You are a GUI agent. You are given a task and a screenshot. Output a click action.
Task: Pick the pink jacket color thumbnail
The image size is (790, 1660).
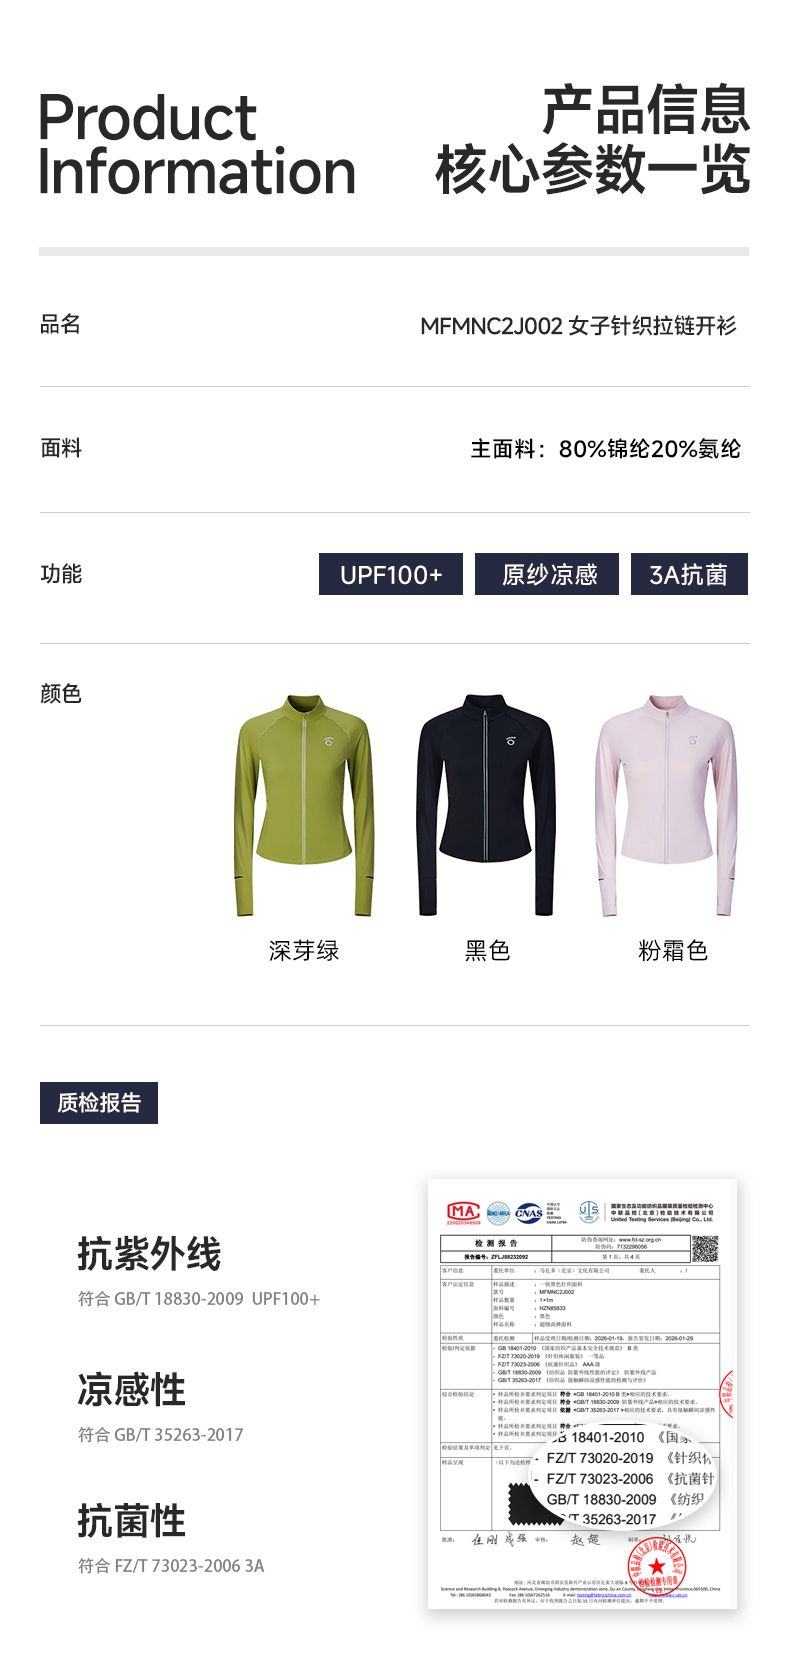coord(666,805)
